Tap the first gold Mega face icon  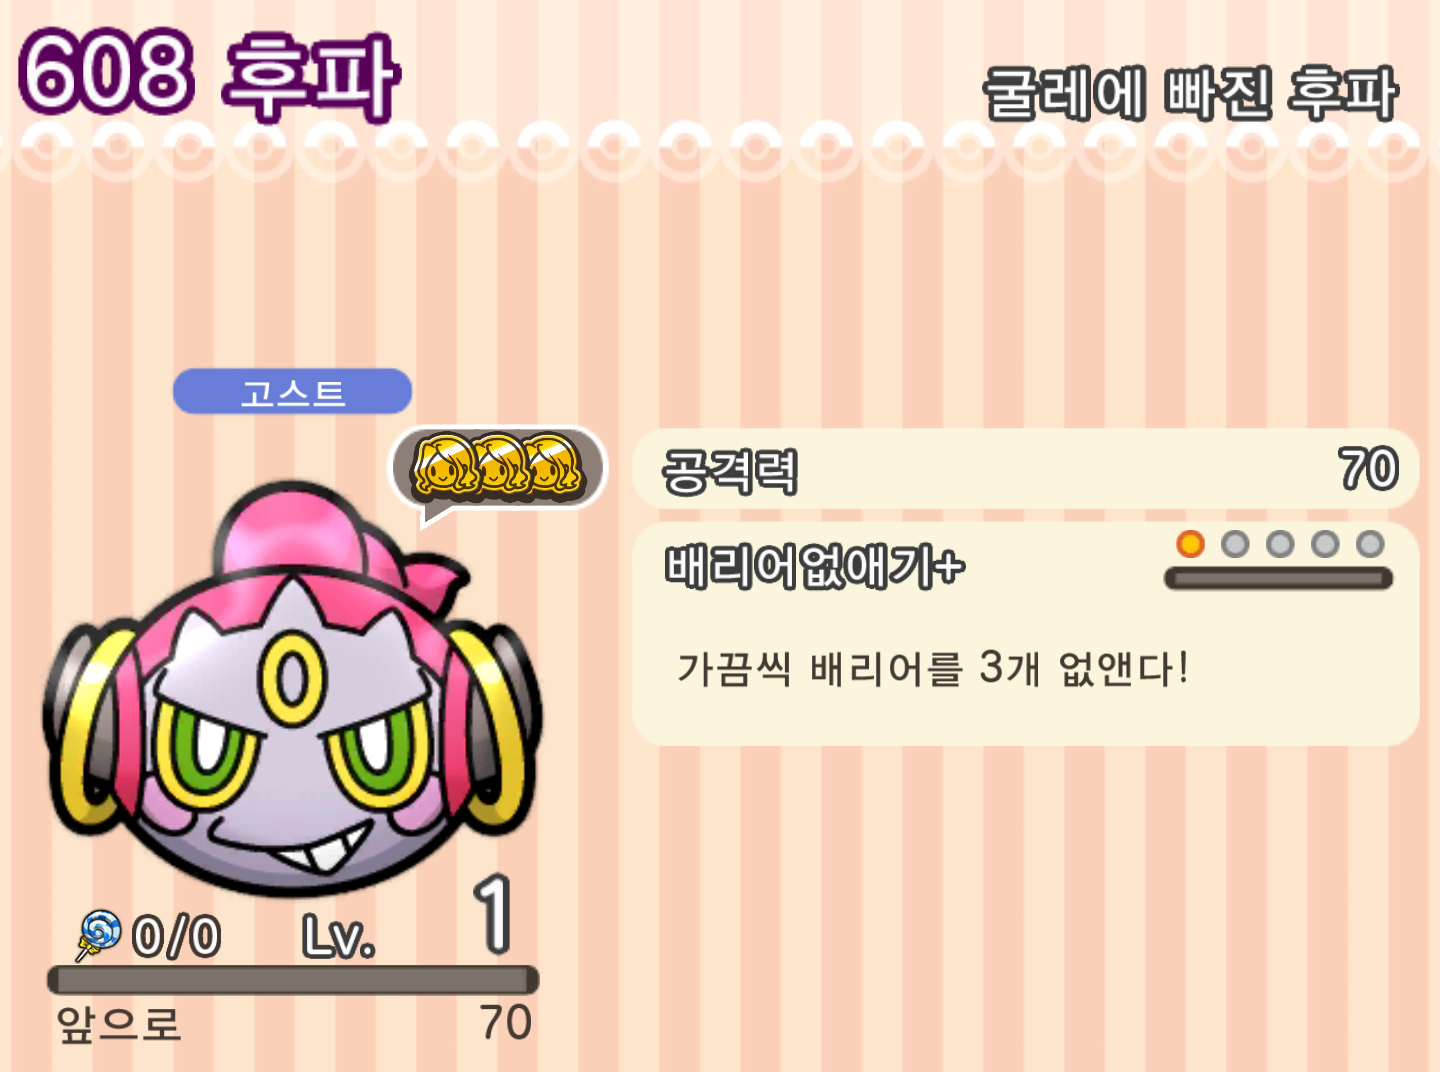coord(442,466)
